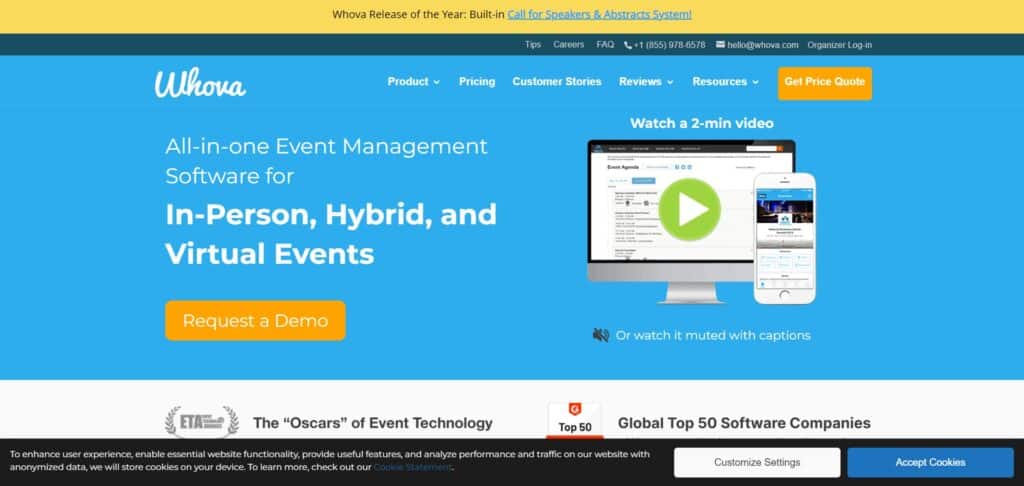This screenshot has width=1024, height=486.
Task: Accept cookies
Action: 930,462
